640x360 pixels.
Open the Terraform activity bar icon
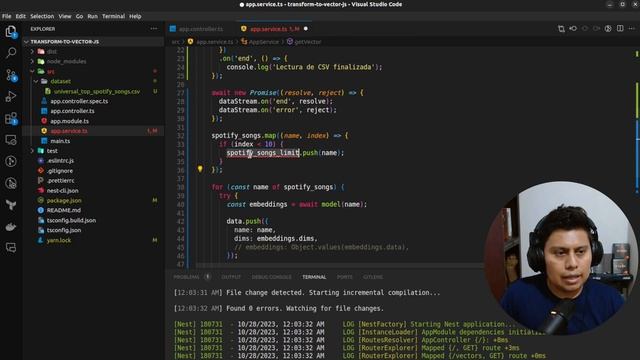(11, 205)
